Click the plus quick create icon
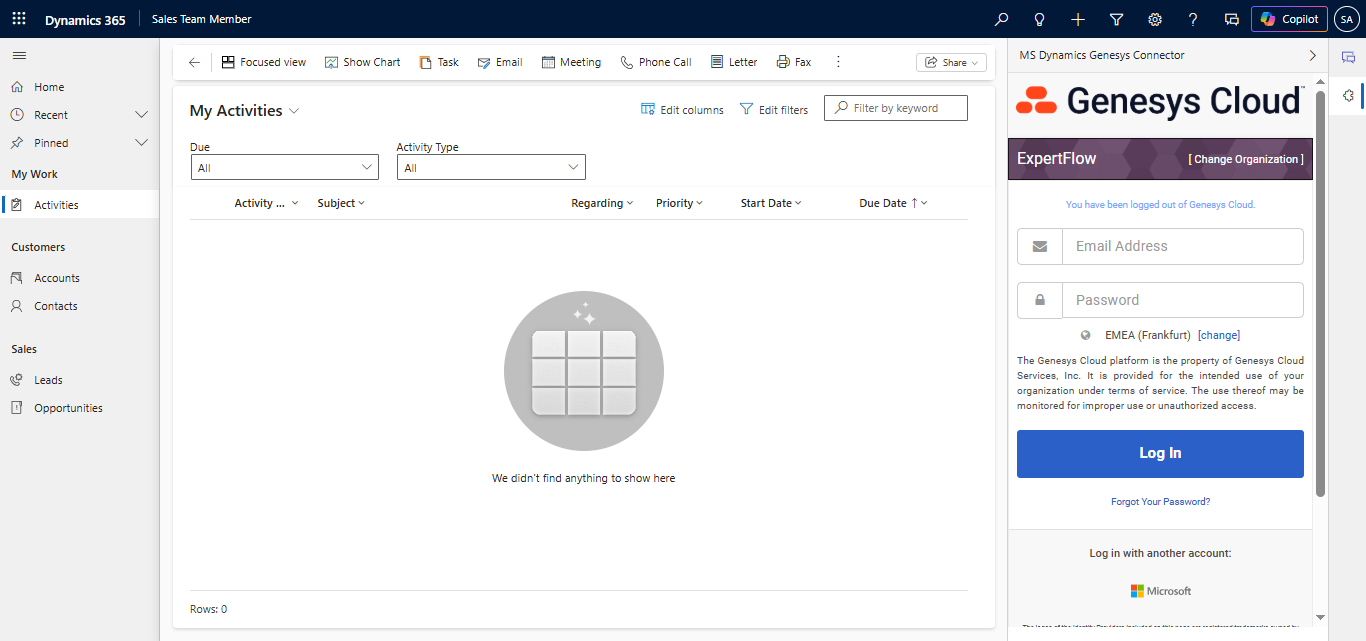Viewport: 1366px width, 641px height. [x=1077, y=19]
